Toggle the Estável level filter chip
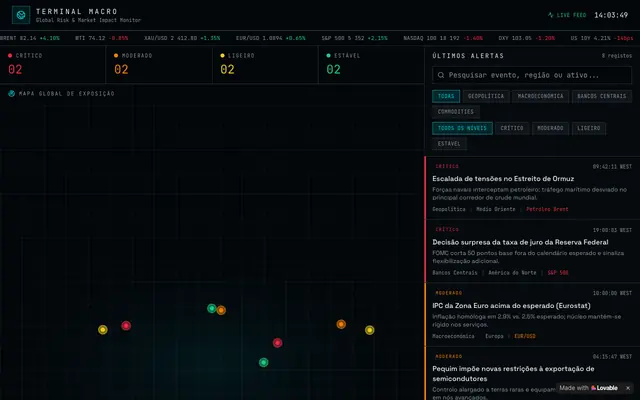Image resolution: width=640 pixels, height=400 pixels. 449,144
